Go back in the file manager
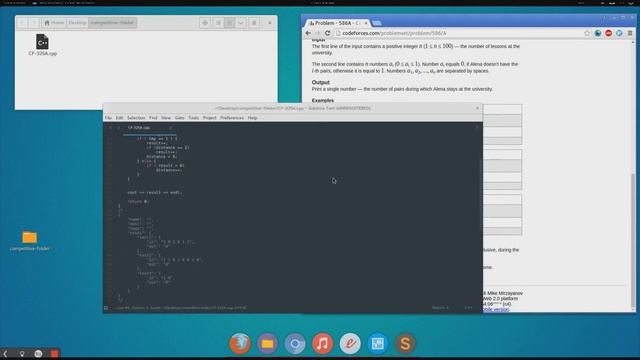640x360 pixels. pyautogui.click(x=22, y=23)
